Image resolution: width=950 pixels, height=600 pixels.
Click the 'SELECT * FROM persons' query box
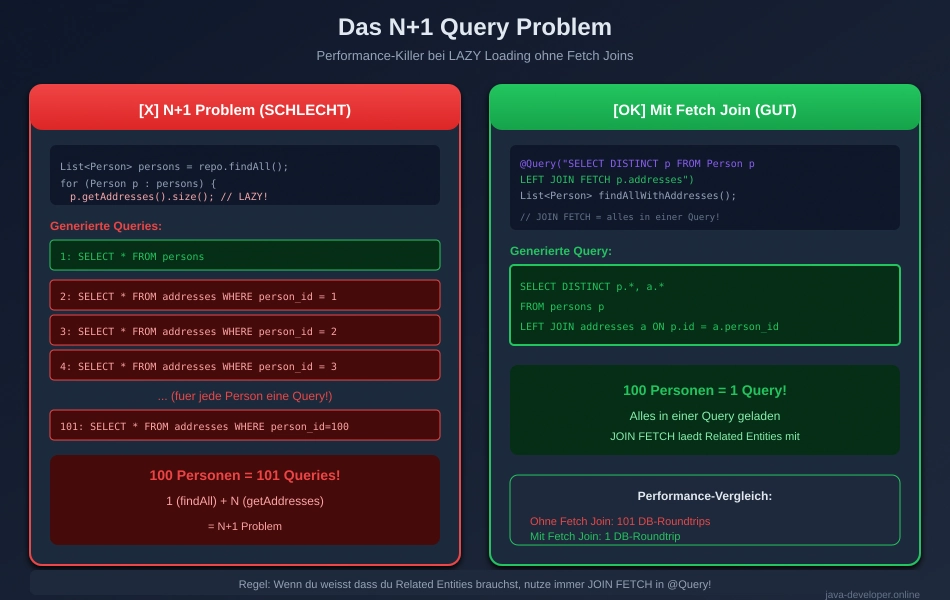(245, 256)
